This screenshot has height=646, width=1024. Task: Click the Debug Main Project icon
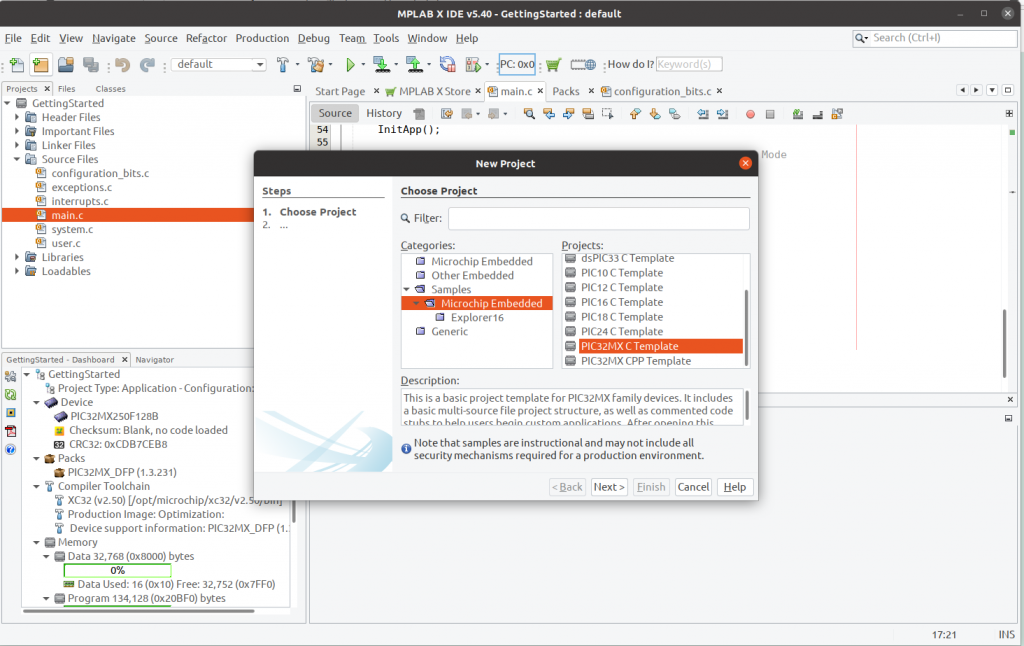pyautogui.click(x=473, y=65)
